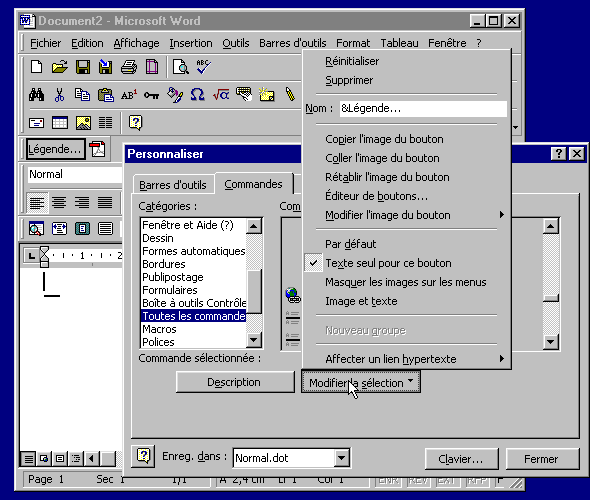Toggle Justify alignment
This screenshot has height=500, width=590.
(105, 203)
